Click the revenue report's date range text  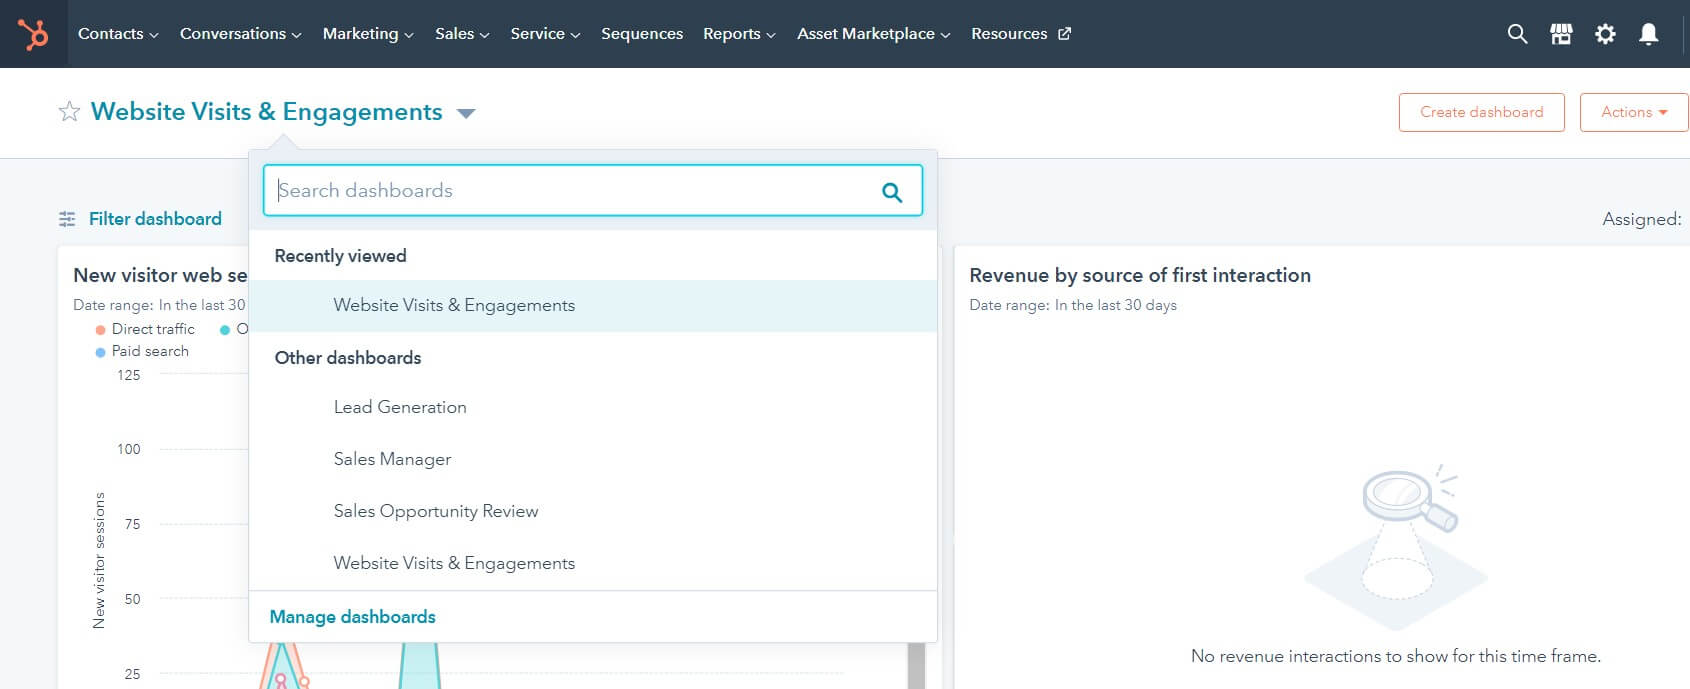1073,305
